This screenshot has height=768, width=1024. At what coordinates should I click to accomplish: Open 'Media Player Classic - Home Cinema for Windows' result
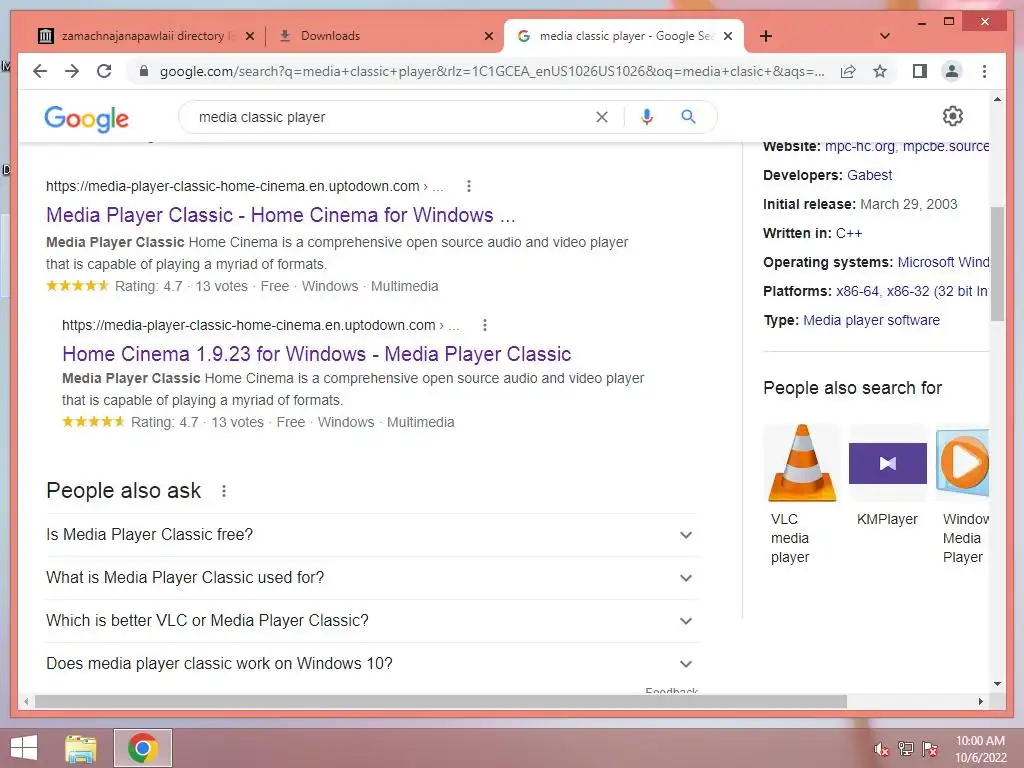281,215
